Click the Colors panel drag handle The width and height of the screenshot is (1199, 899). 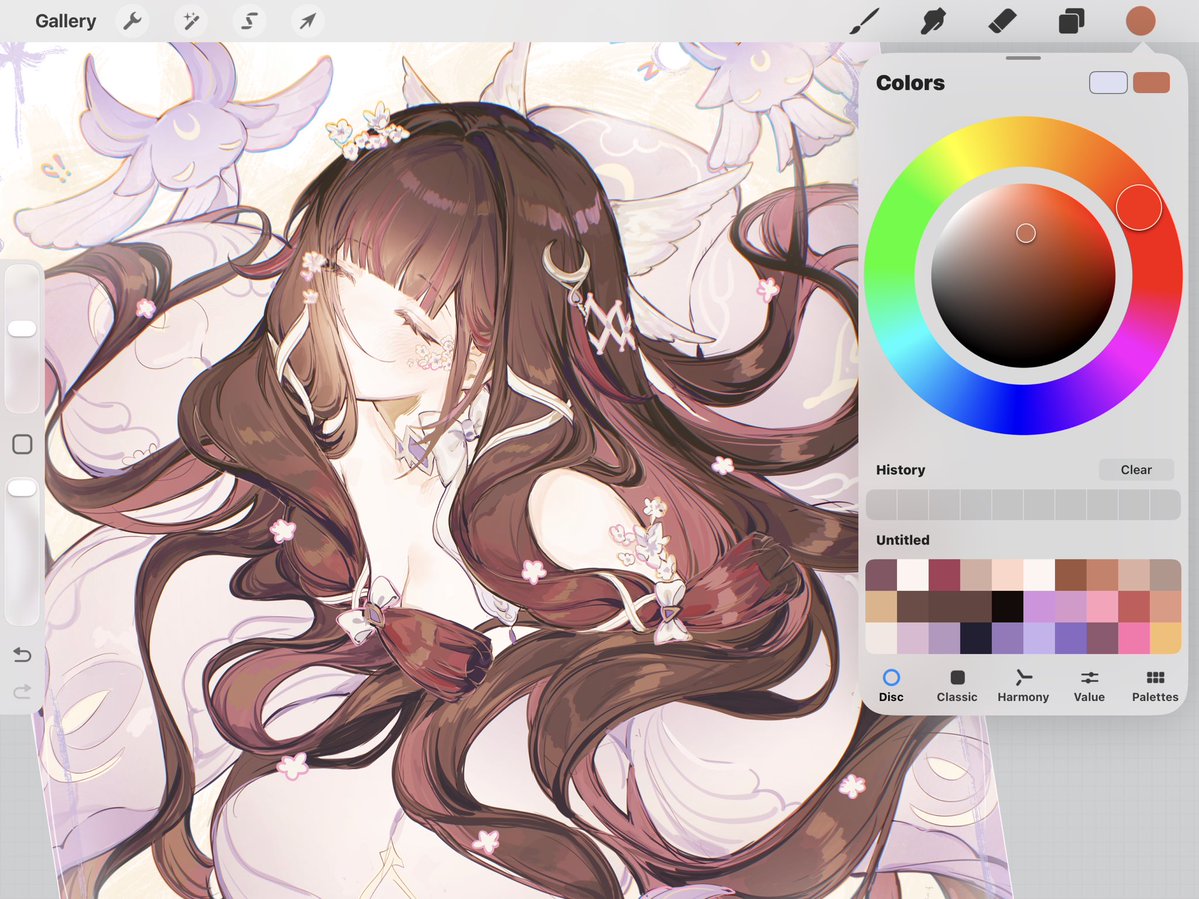click(1023, 58)
